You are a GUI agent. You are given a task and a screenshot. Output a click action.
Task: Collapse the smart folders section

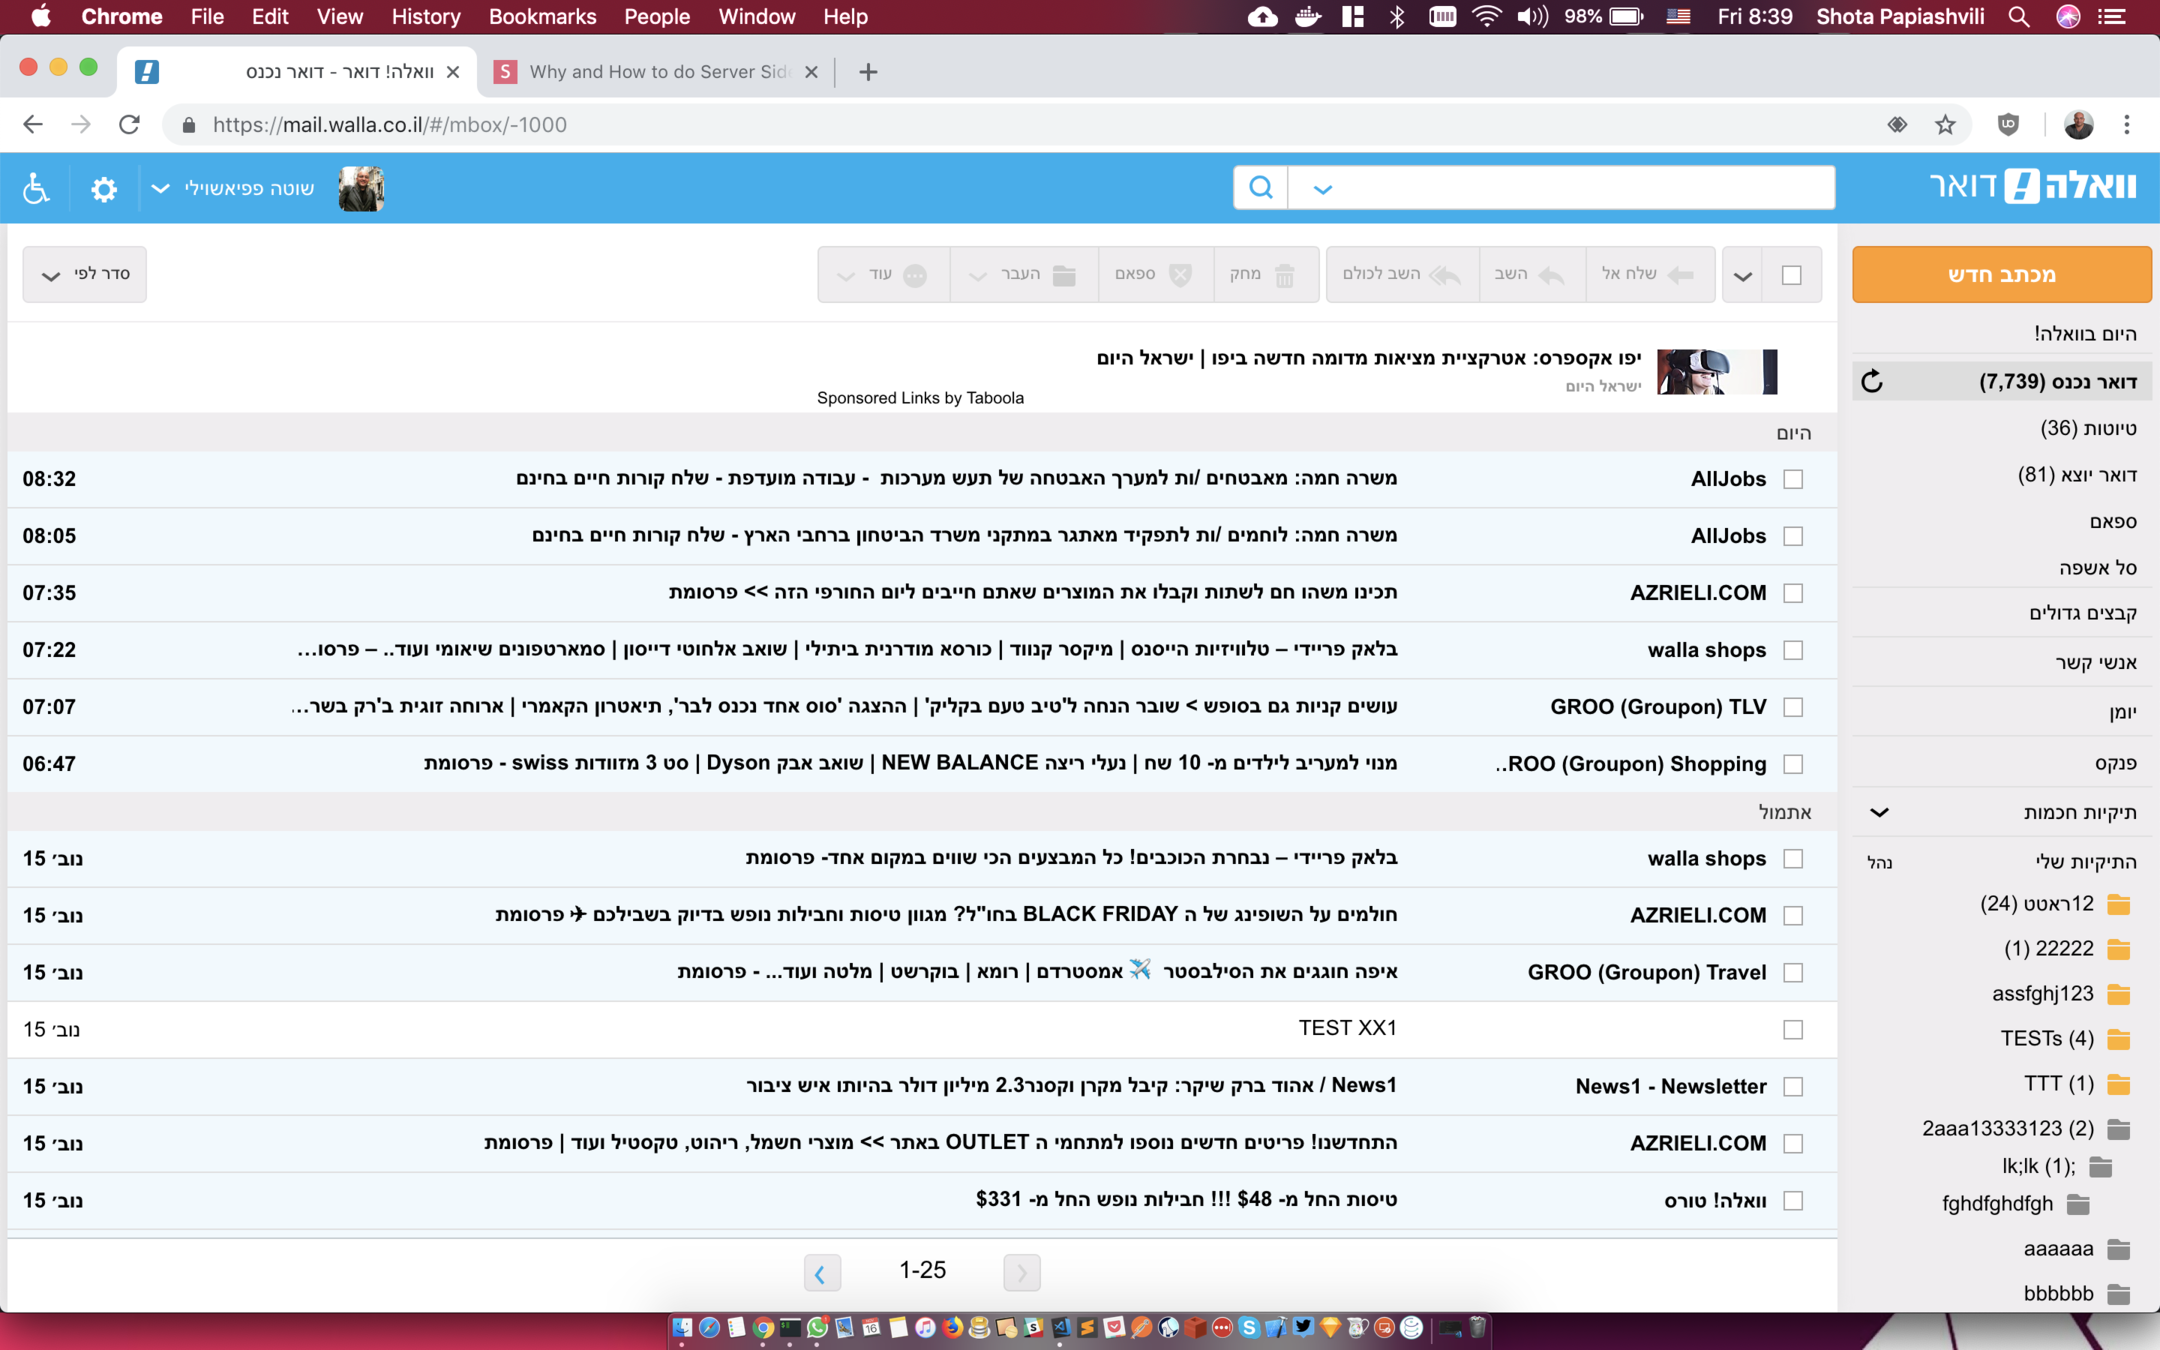(x=1879, y=812)
